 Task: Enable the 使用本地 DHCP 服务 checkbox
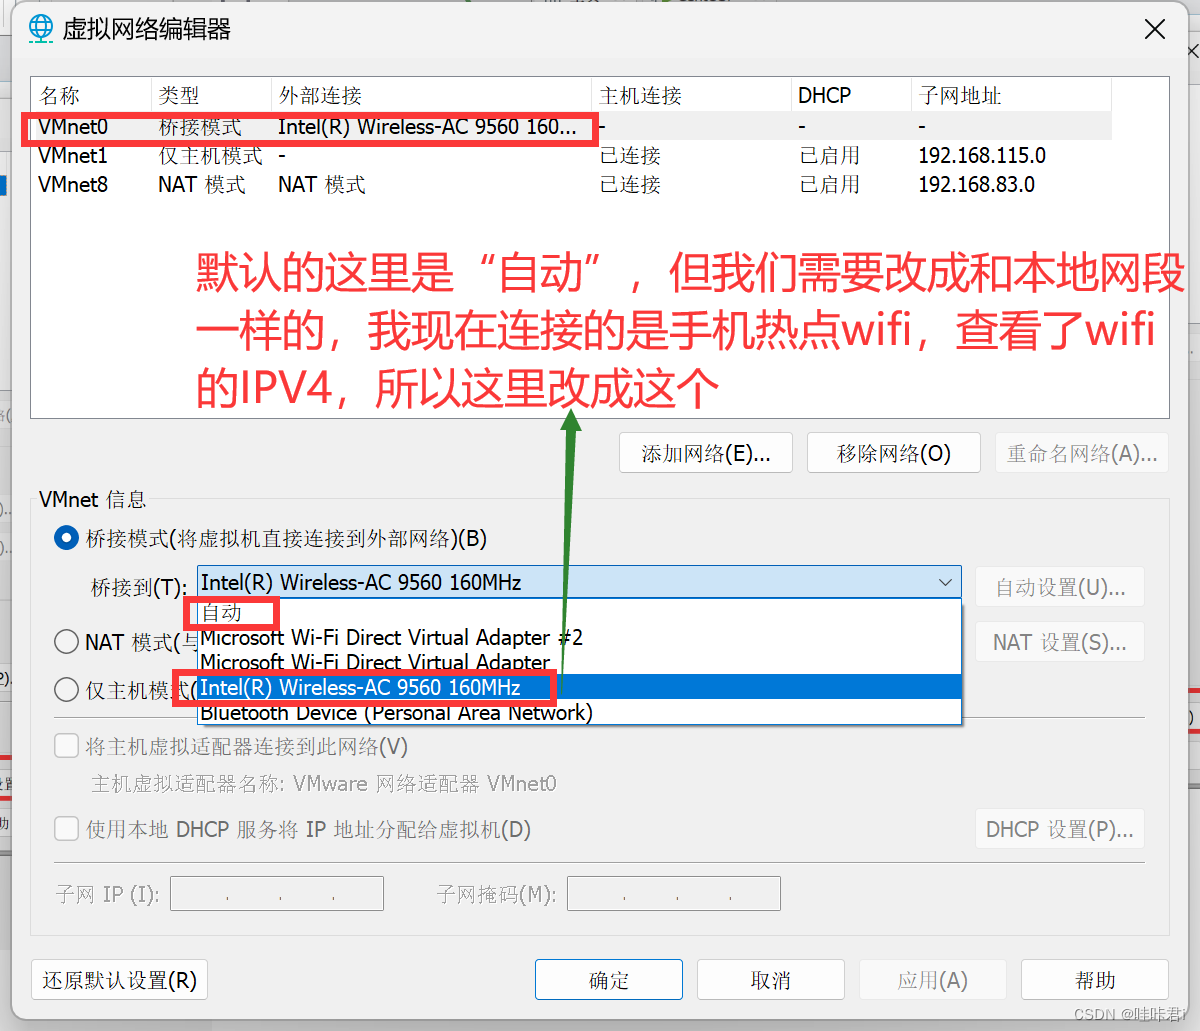[x=66, y=828]
